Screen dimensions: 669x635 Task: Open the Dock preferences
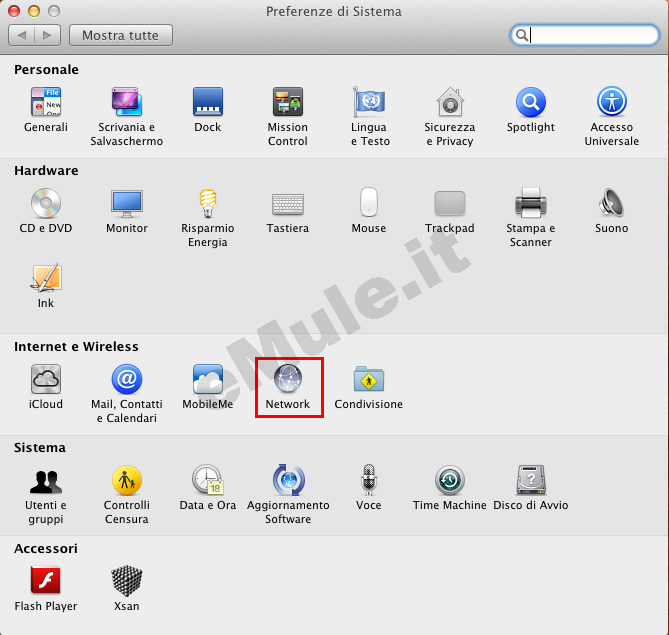(208, 110)
